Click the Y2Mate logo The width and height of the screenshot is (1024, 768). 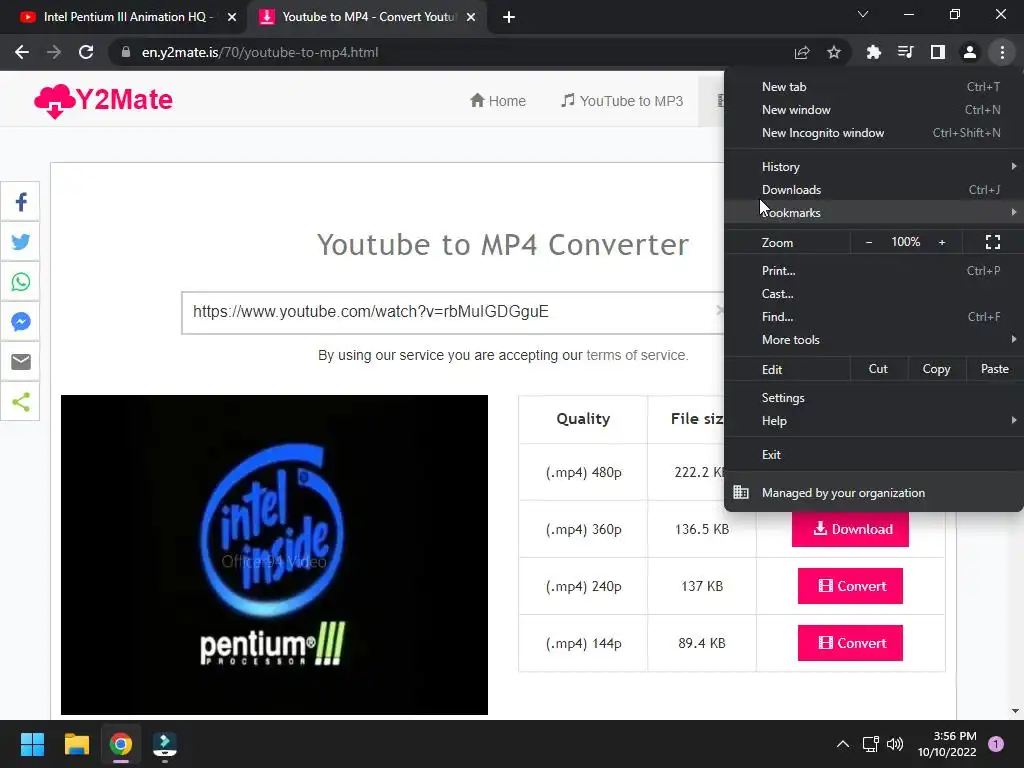pyautogui.click(x=103, y=101)
